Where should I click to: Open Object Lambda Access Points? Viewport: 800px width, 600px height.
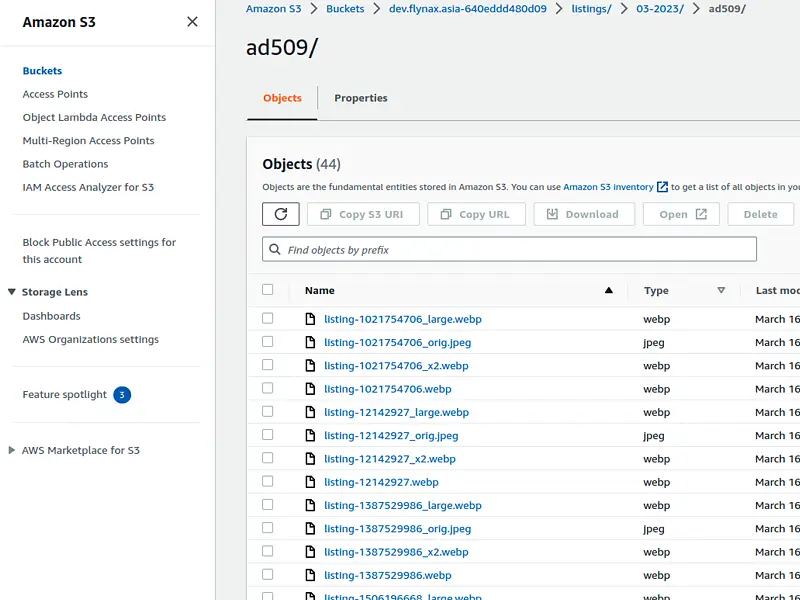click(x=94, y=117)
